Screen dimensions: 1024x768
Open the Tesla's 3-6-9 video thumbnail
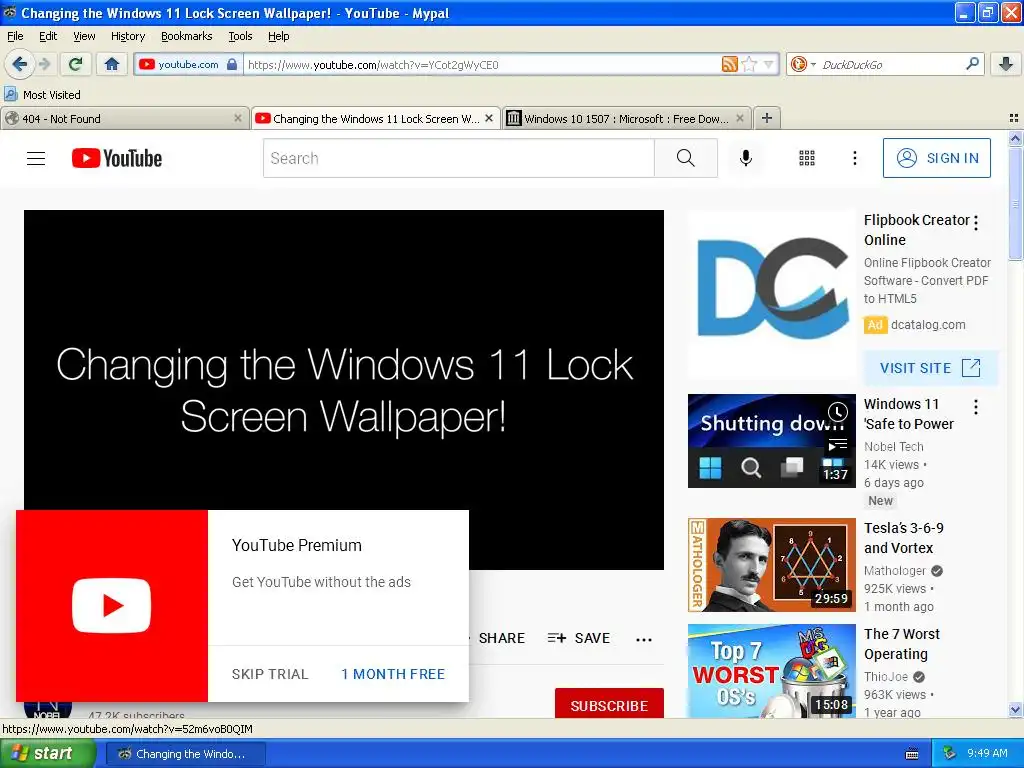771,565
